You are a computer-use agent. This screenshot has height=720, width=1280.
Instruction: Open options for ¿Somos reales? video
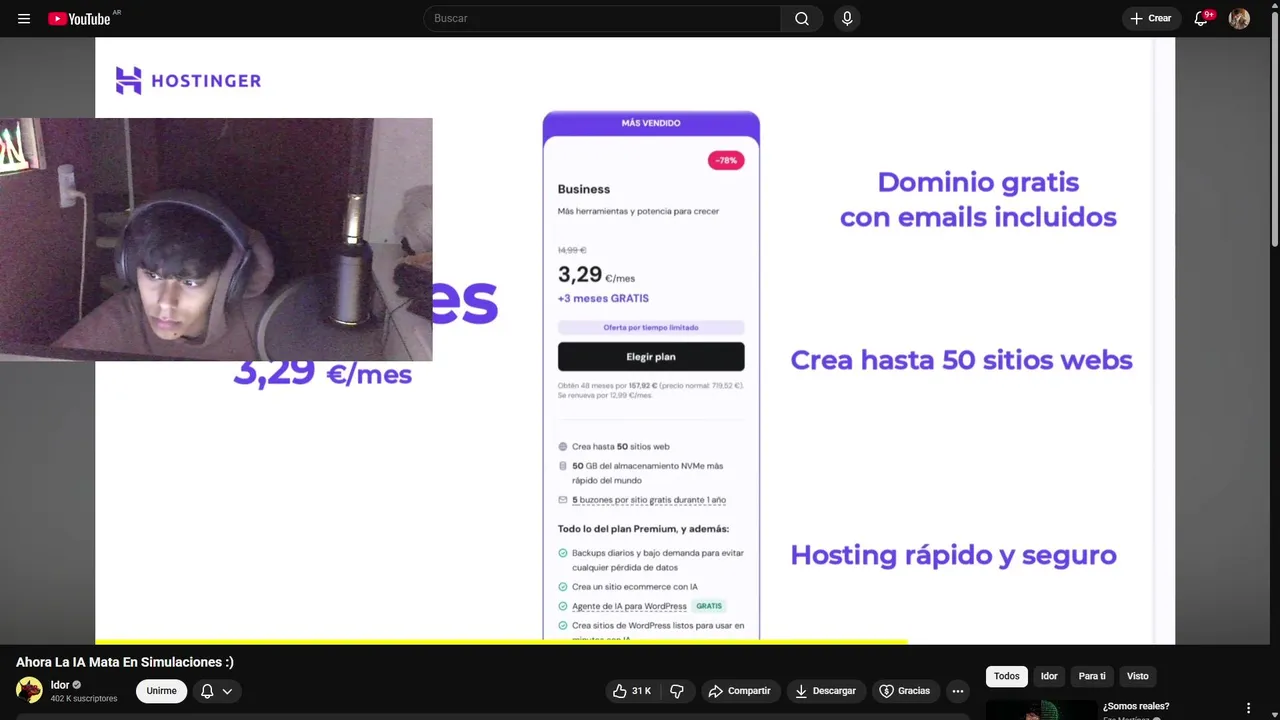coord(1248,708)
